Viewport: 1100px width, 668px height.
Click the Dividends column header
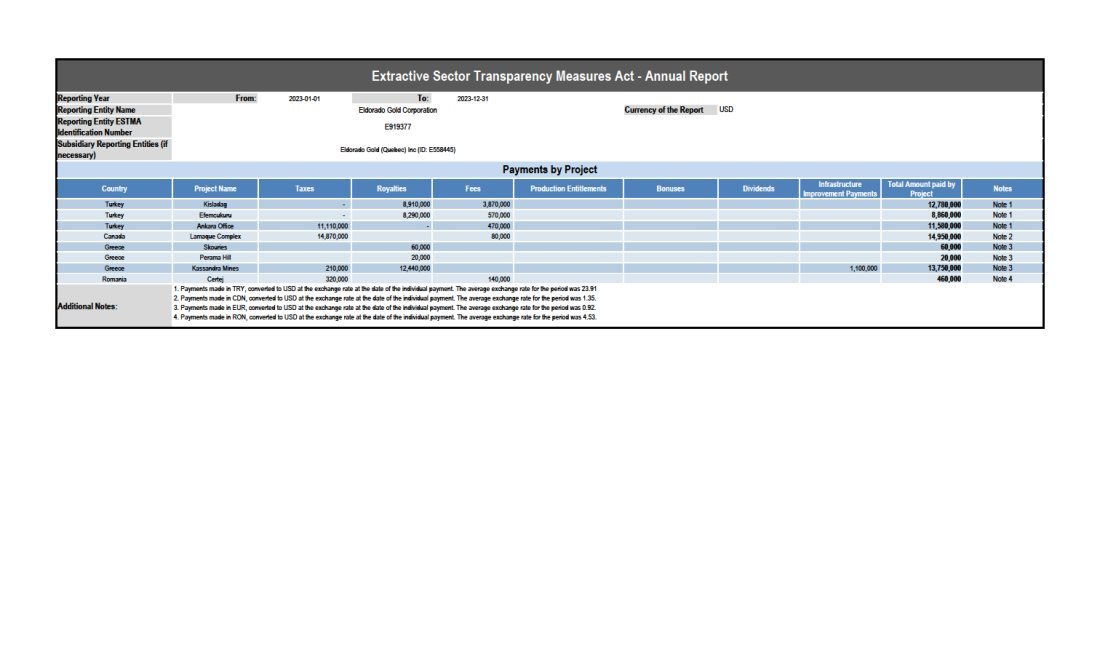(758, 189)
